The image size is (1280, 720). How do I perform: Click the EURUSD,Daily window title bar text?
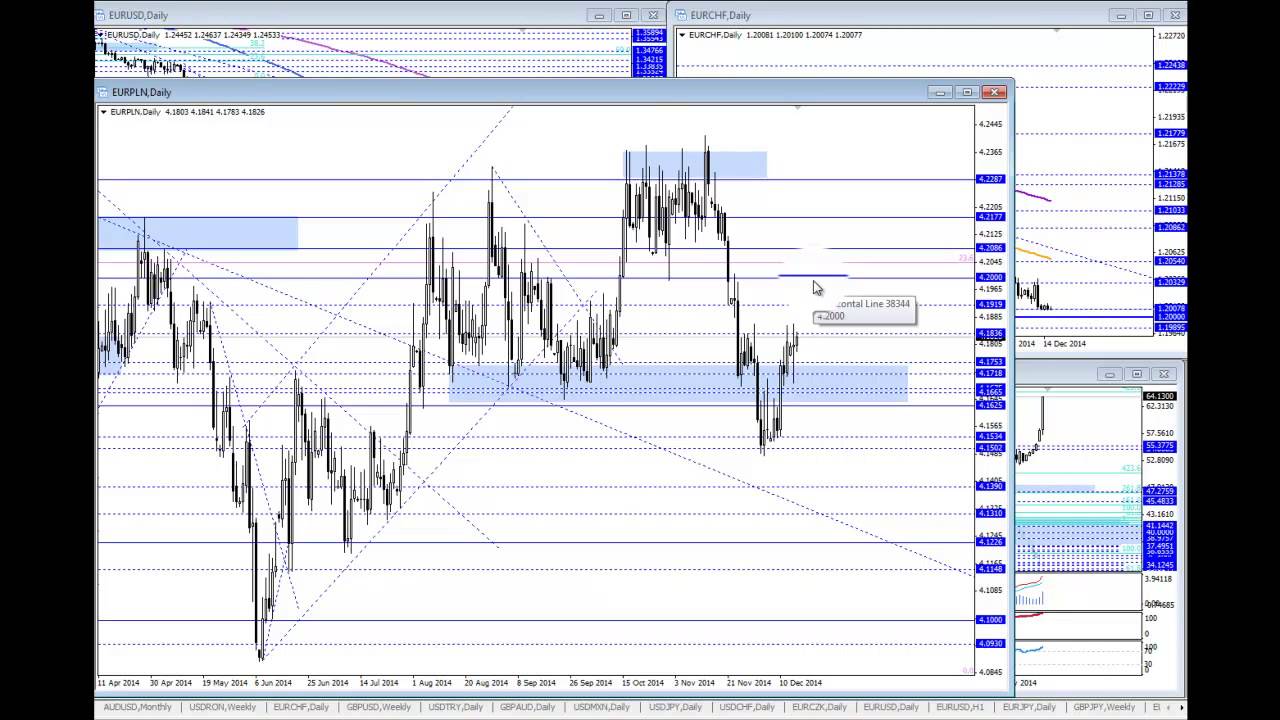pyautogui.click(x=139, y=15)
